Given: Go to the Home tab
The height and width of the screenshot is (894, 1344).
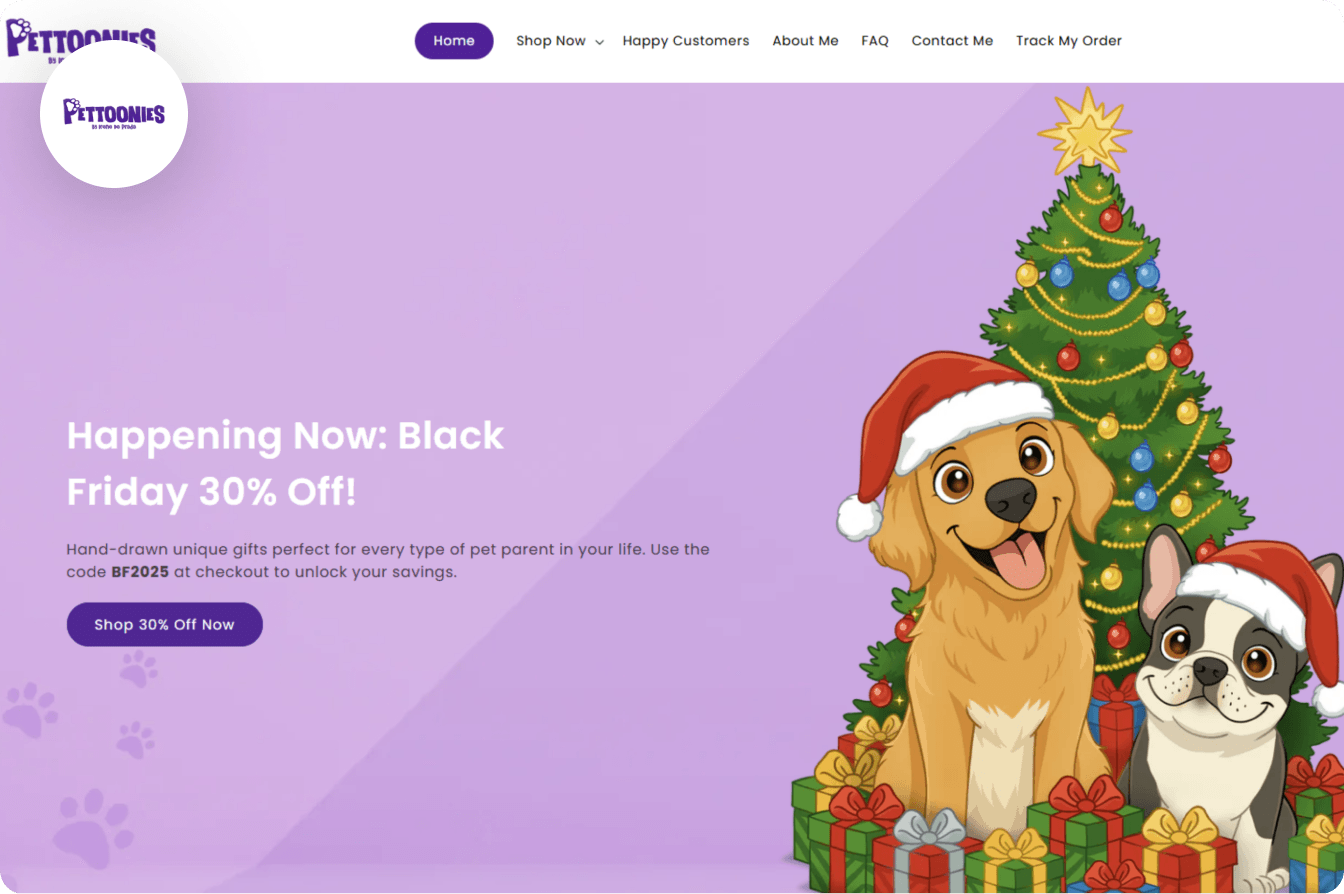Looking at the screenshot, I should point(454,41).
